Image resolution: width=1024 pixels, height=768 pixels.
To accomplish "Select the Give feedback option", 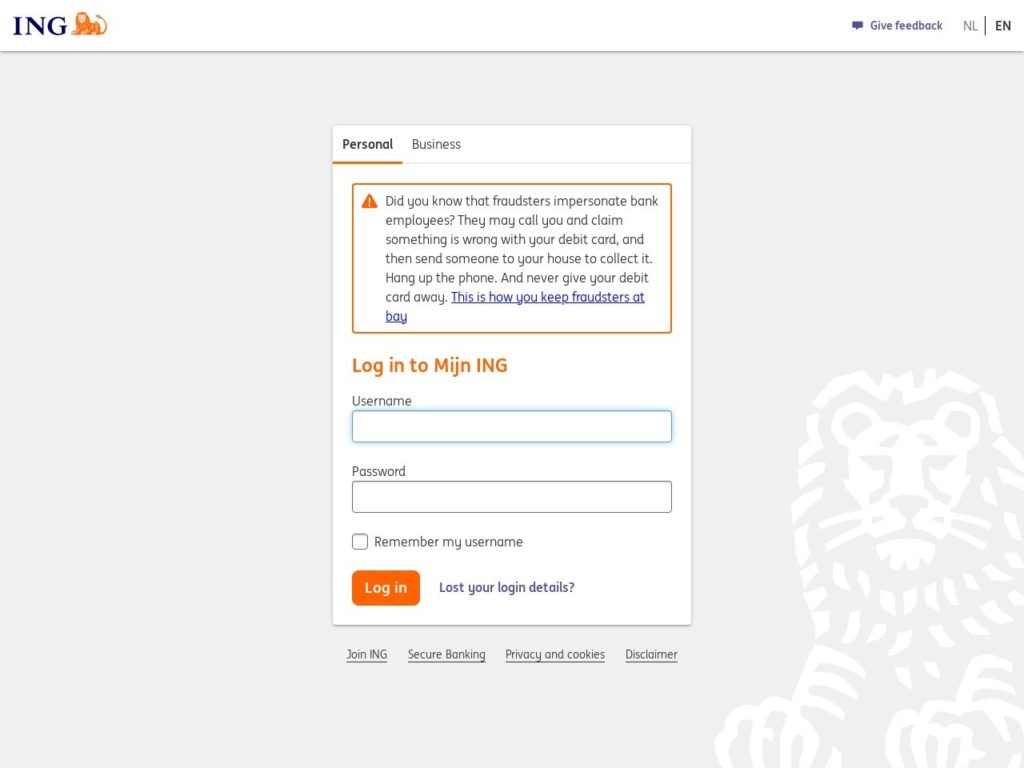I will pos(904,25).
